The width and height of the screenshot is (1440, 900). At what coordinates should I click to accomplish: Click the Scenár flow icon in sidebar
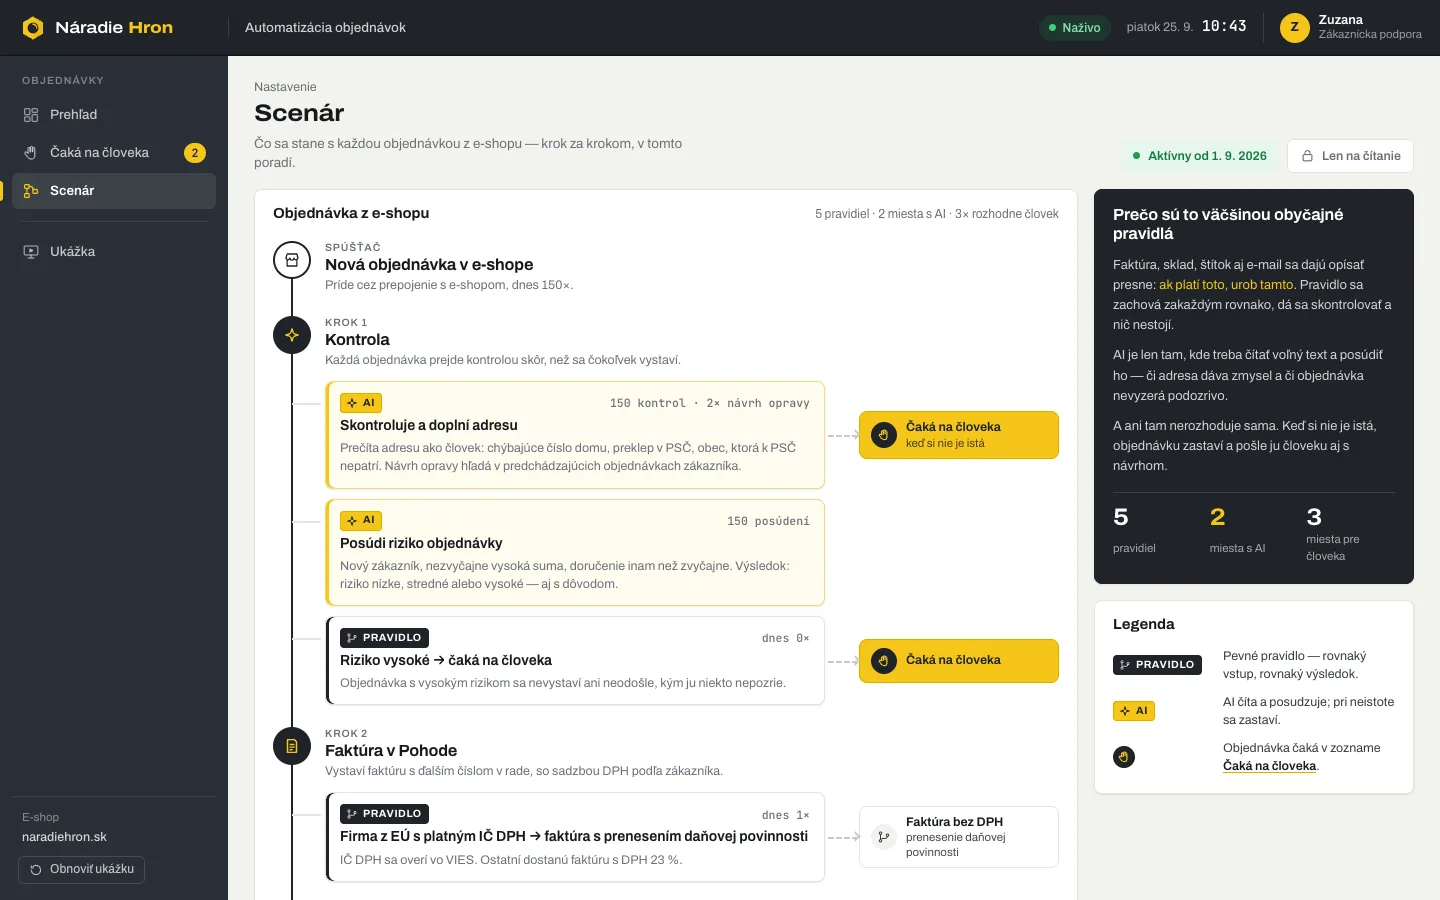31,191
